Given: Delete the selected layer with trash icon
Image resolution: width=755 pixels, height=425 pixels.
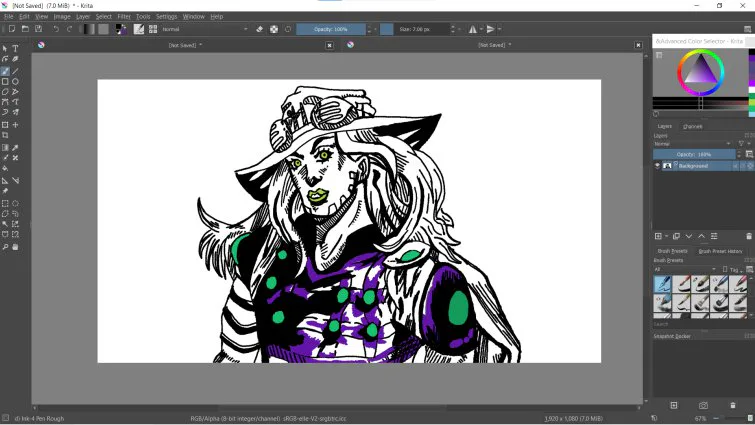Looking at the screenshot, I should (x=749, y=236).
